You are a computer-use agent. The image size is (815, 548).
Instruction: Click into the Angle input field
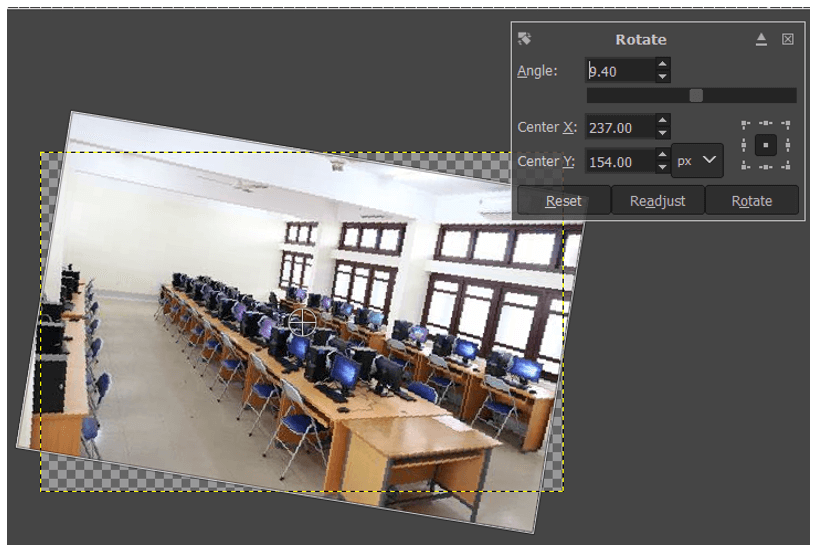620,71
